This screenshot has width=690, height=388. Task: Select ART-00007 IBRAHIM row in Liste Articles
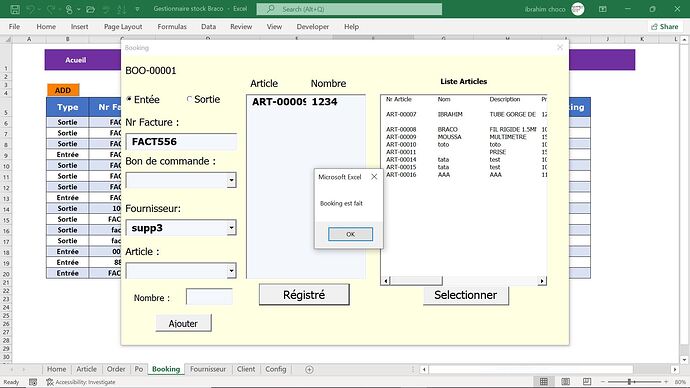point(464,114)
